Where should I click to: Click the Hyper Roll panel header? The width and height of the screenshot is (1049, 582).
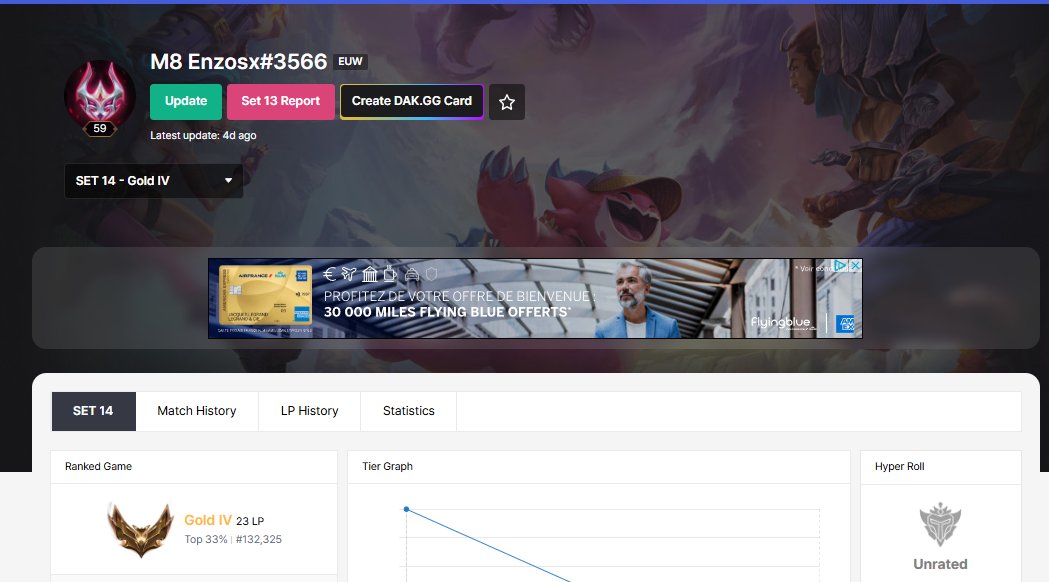pos(941,467)
